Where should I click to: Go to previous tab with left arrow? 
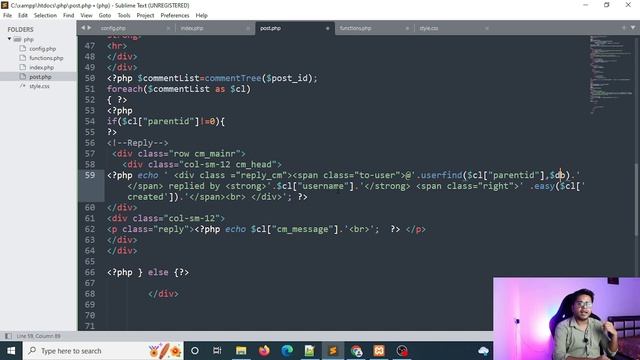pyautogui.click(x=83, y=28)
